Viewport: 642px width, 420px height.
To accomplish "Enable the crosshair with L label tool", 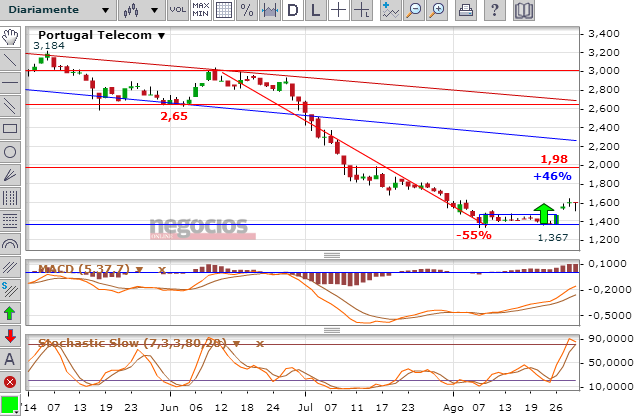I will tap(362, 10).
